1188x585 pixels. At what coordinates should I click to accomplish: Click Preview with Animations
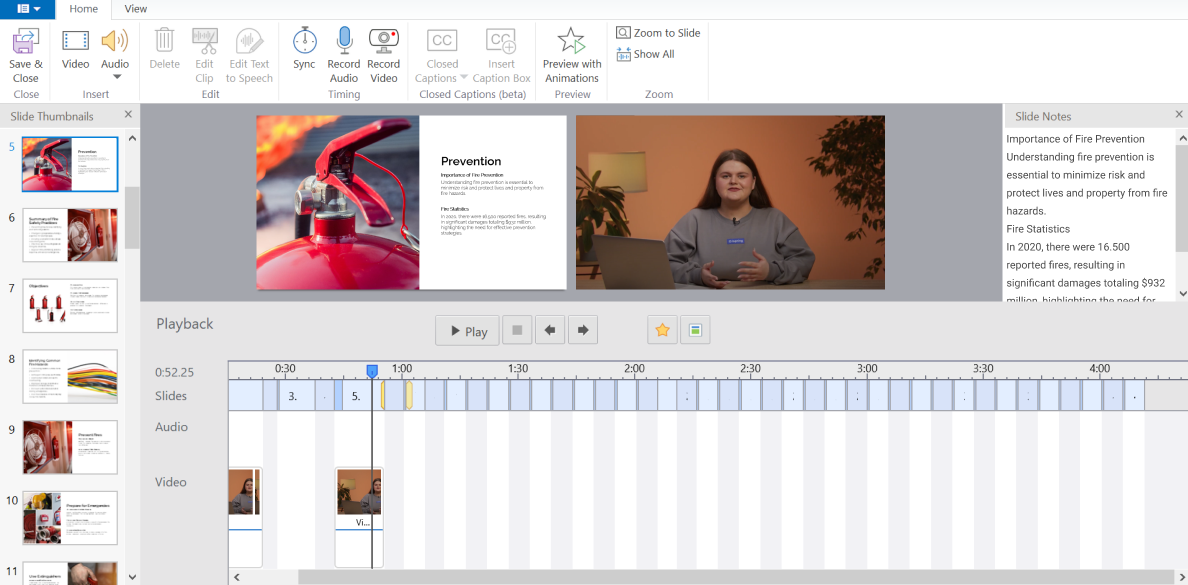pyautogui.click(x=572, y=55)
